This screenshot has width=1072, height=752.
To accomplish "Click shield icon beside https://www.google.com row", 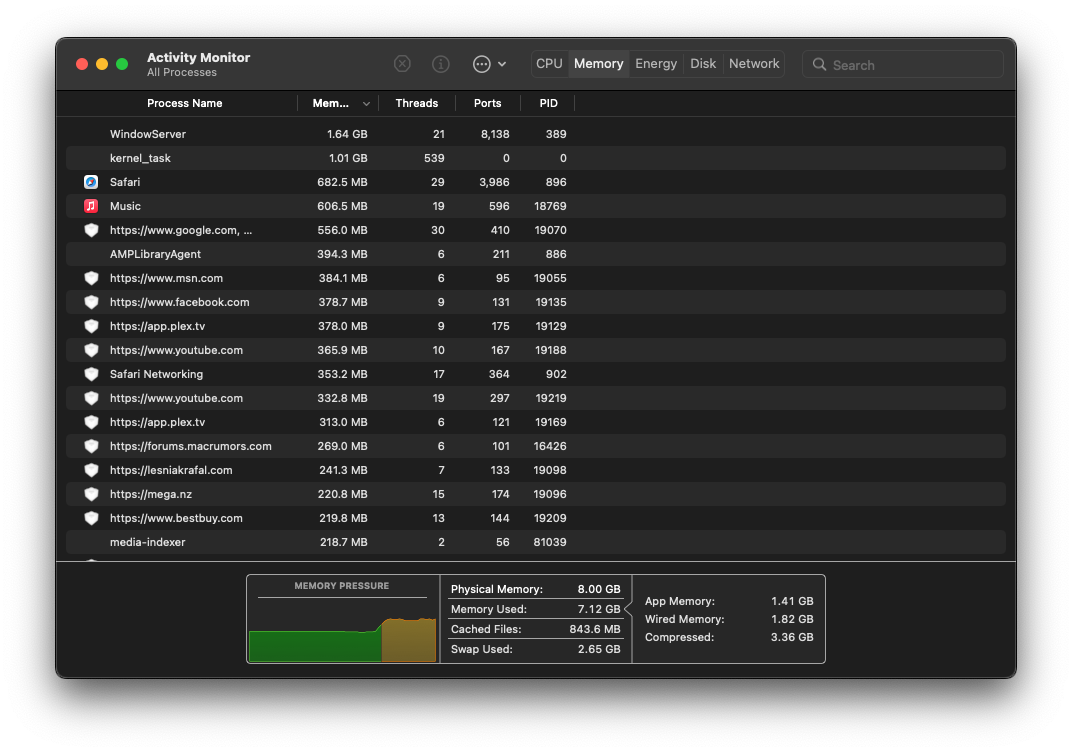I will (x=91, y=230).
